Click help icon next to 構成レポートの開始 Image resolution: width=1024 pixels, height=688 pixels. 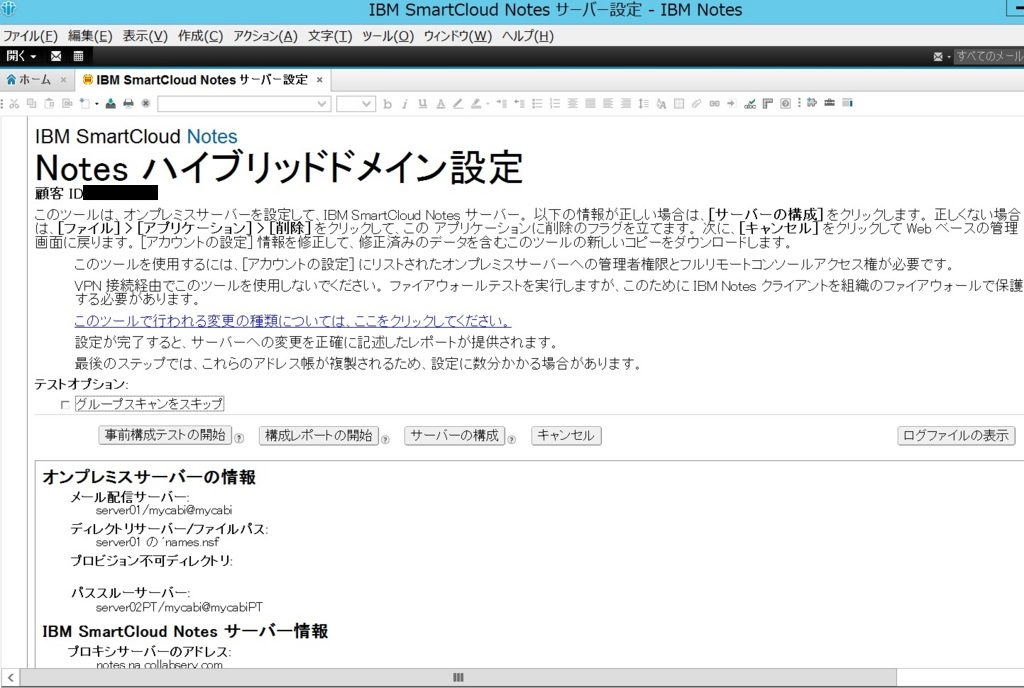point(385,439)
